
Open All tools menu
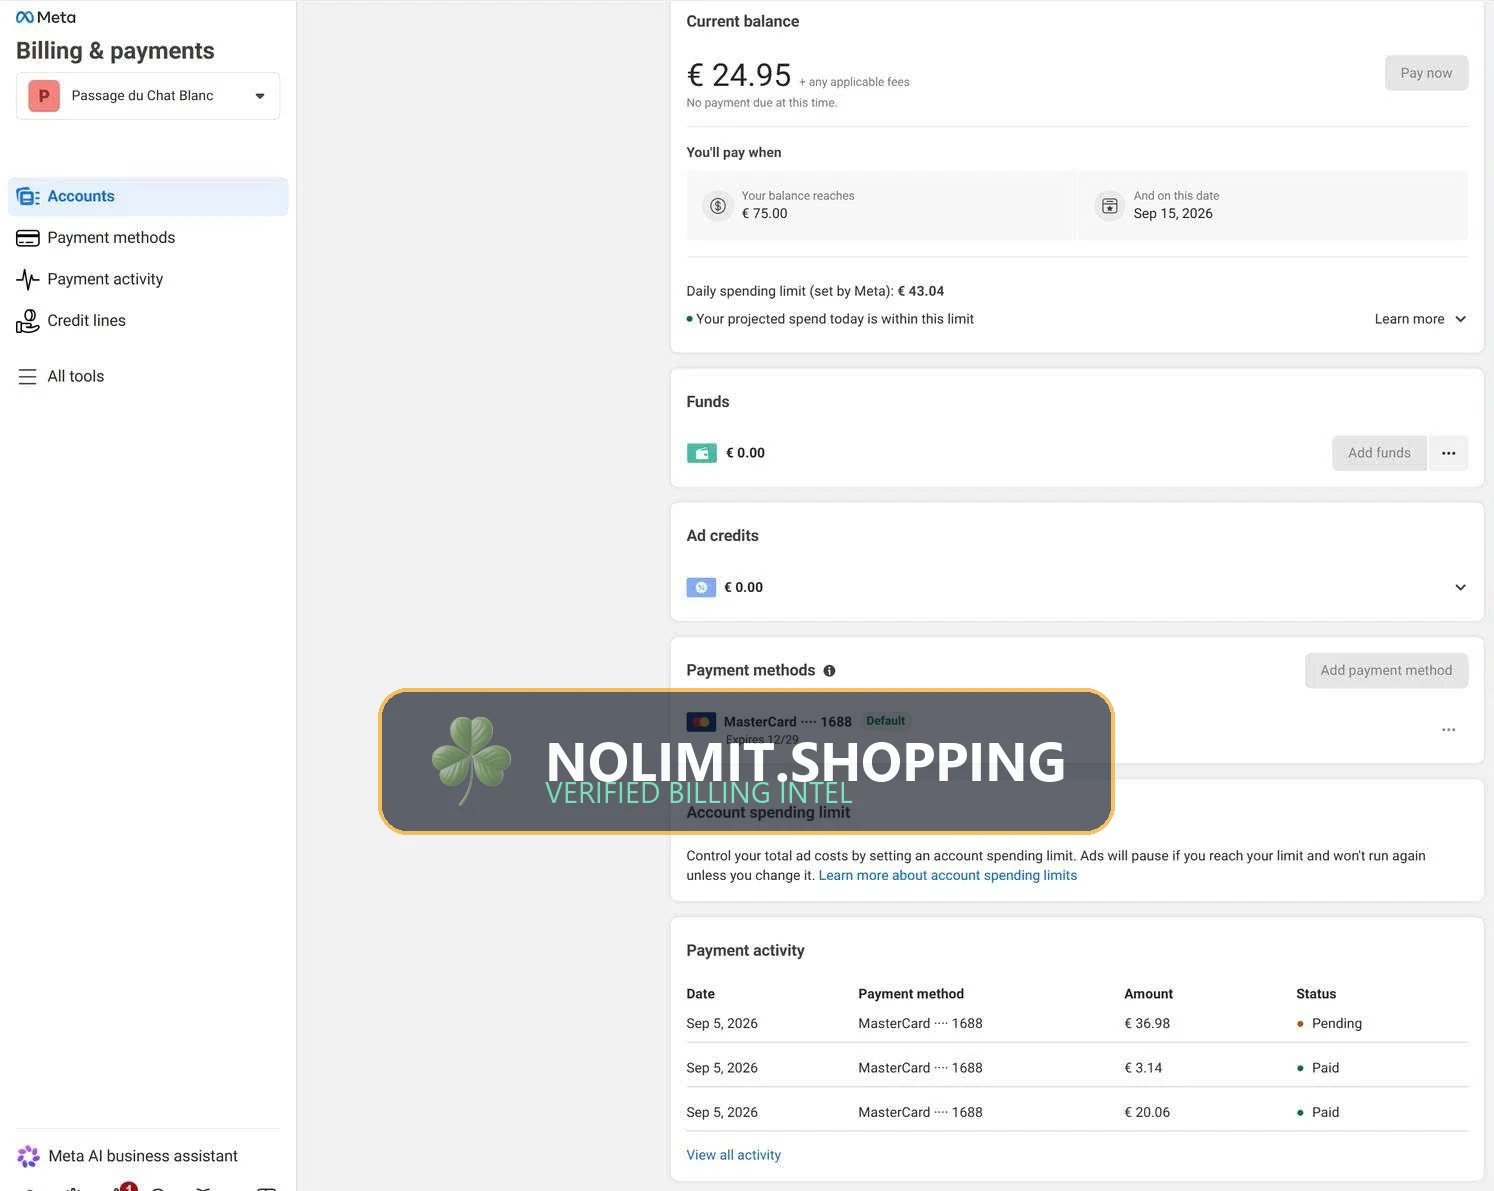[x=148, y=377]
